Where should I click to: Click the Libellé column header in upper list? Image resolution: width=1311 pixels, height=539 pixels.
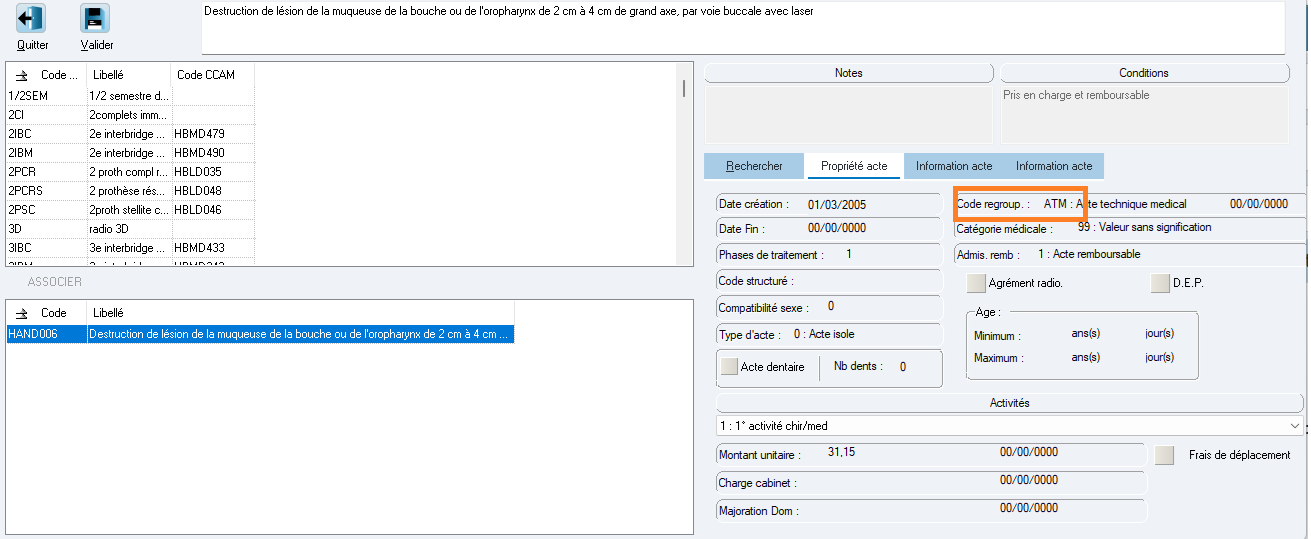pos(128,75)
